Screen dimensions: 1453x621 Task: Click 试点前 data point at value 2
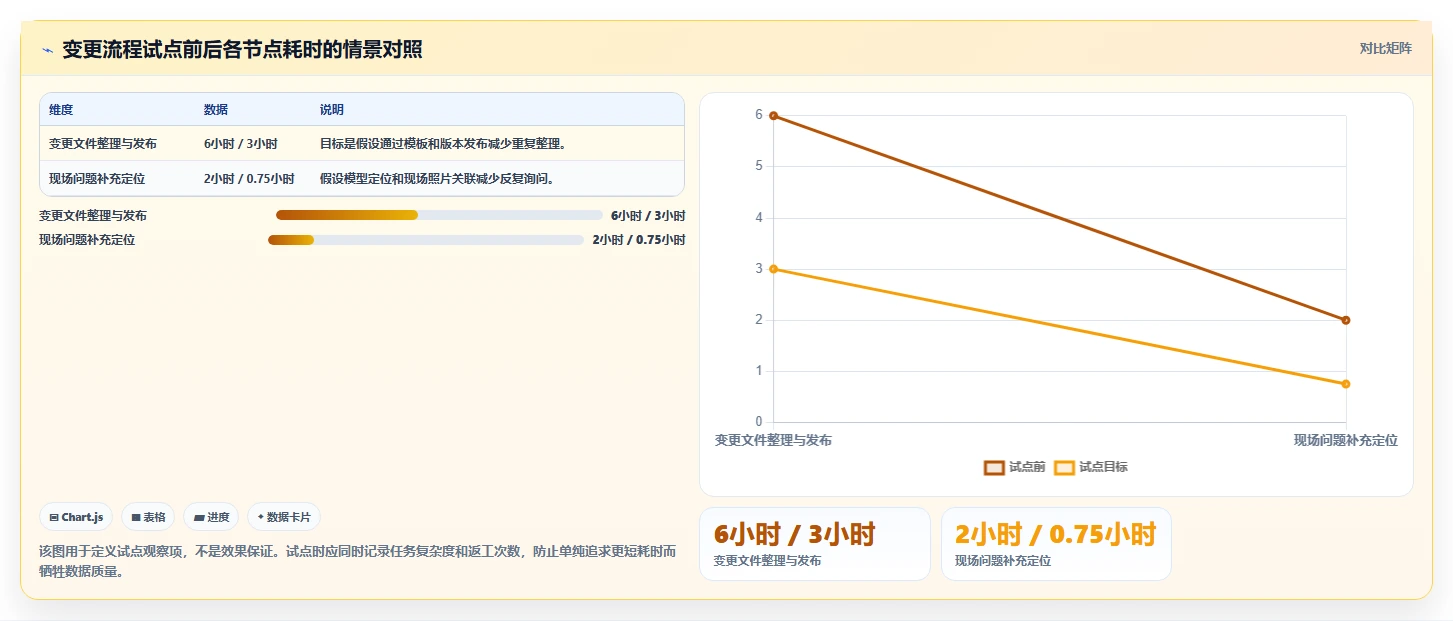pyautogui.click(x=1346, y=320)
